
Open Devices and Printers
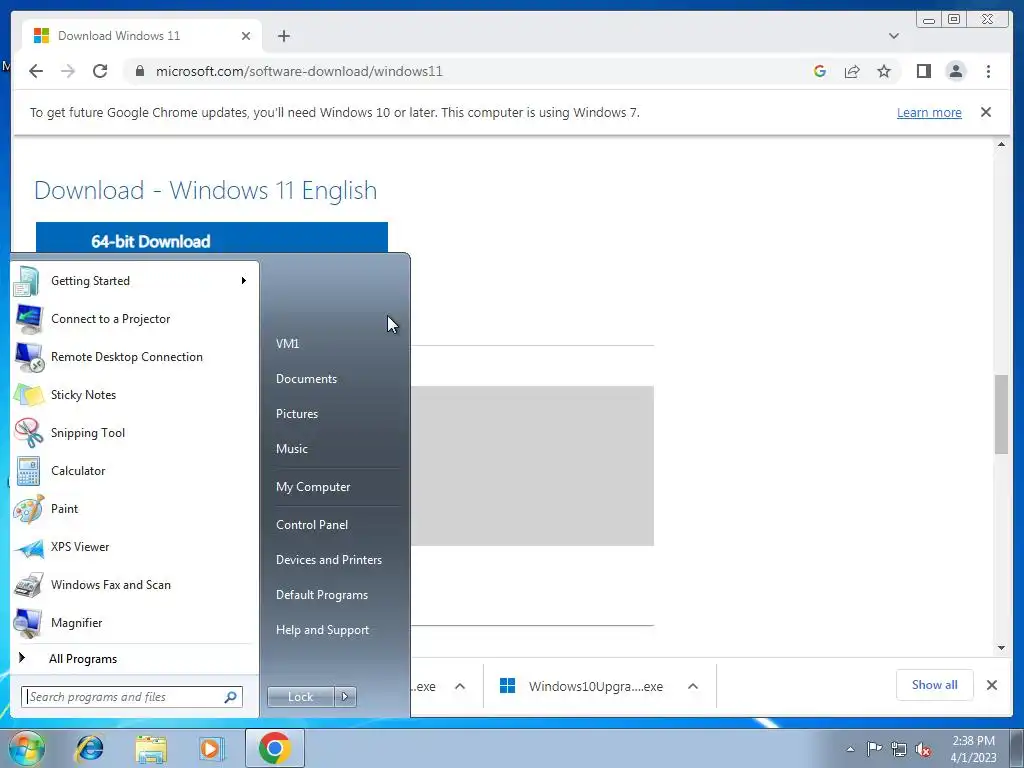328,560
